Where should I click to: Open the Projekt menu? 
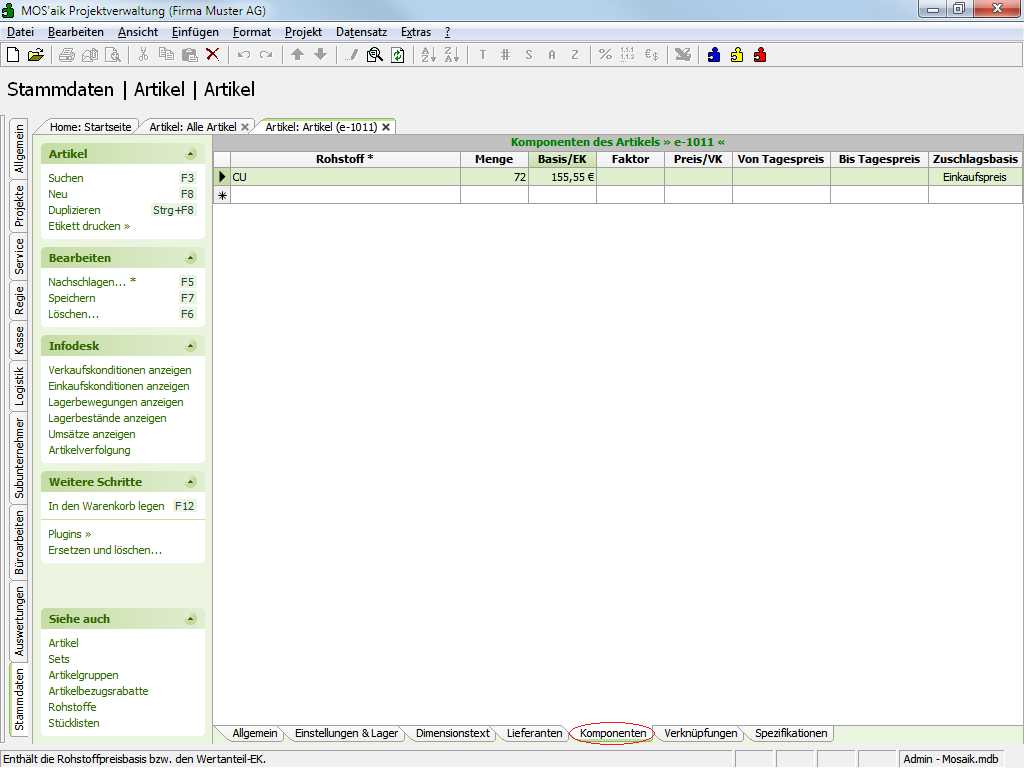(x=304, y=32)
